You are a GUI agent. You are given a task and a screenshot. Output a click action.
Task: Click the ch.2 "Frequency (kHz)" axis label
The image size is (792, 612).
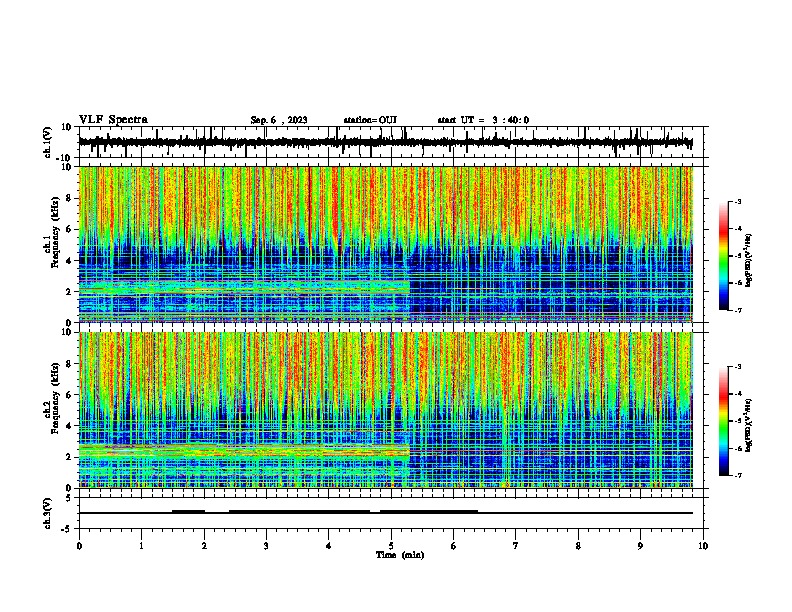coord(55,398)
